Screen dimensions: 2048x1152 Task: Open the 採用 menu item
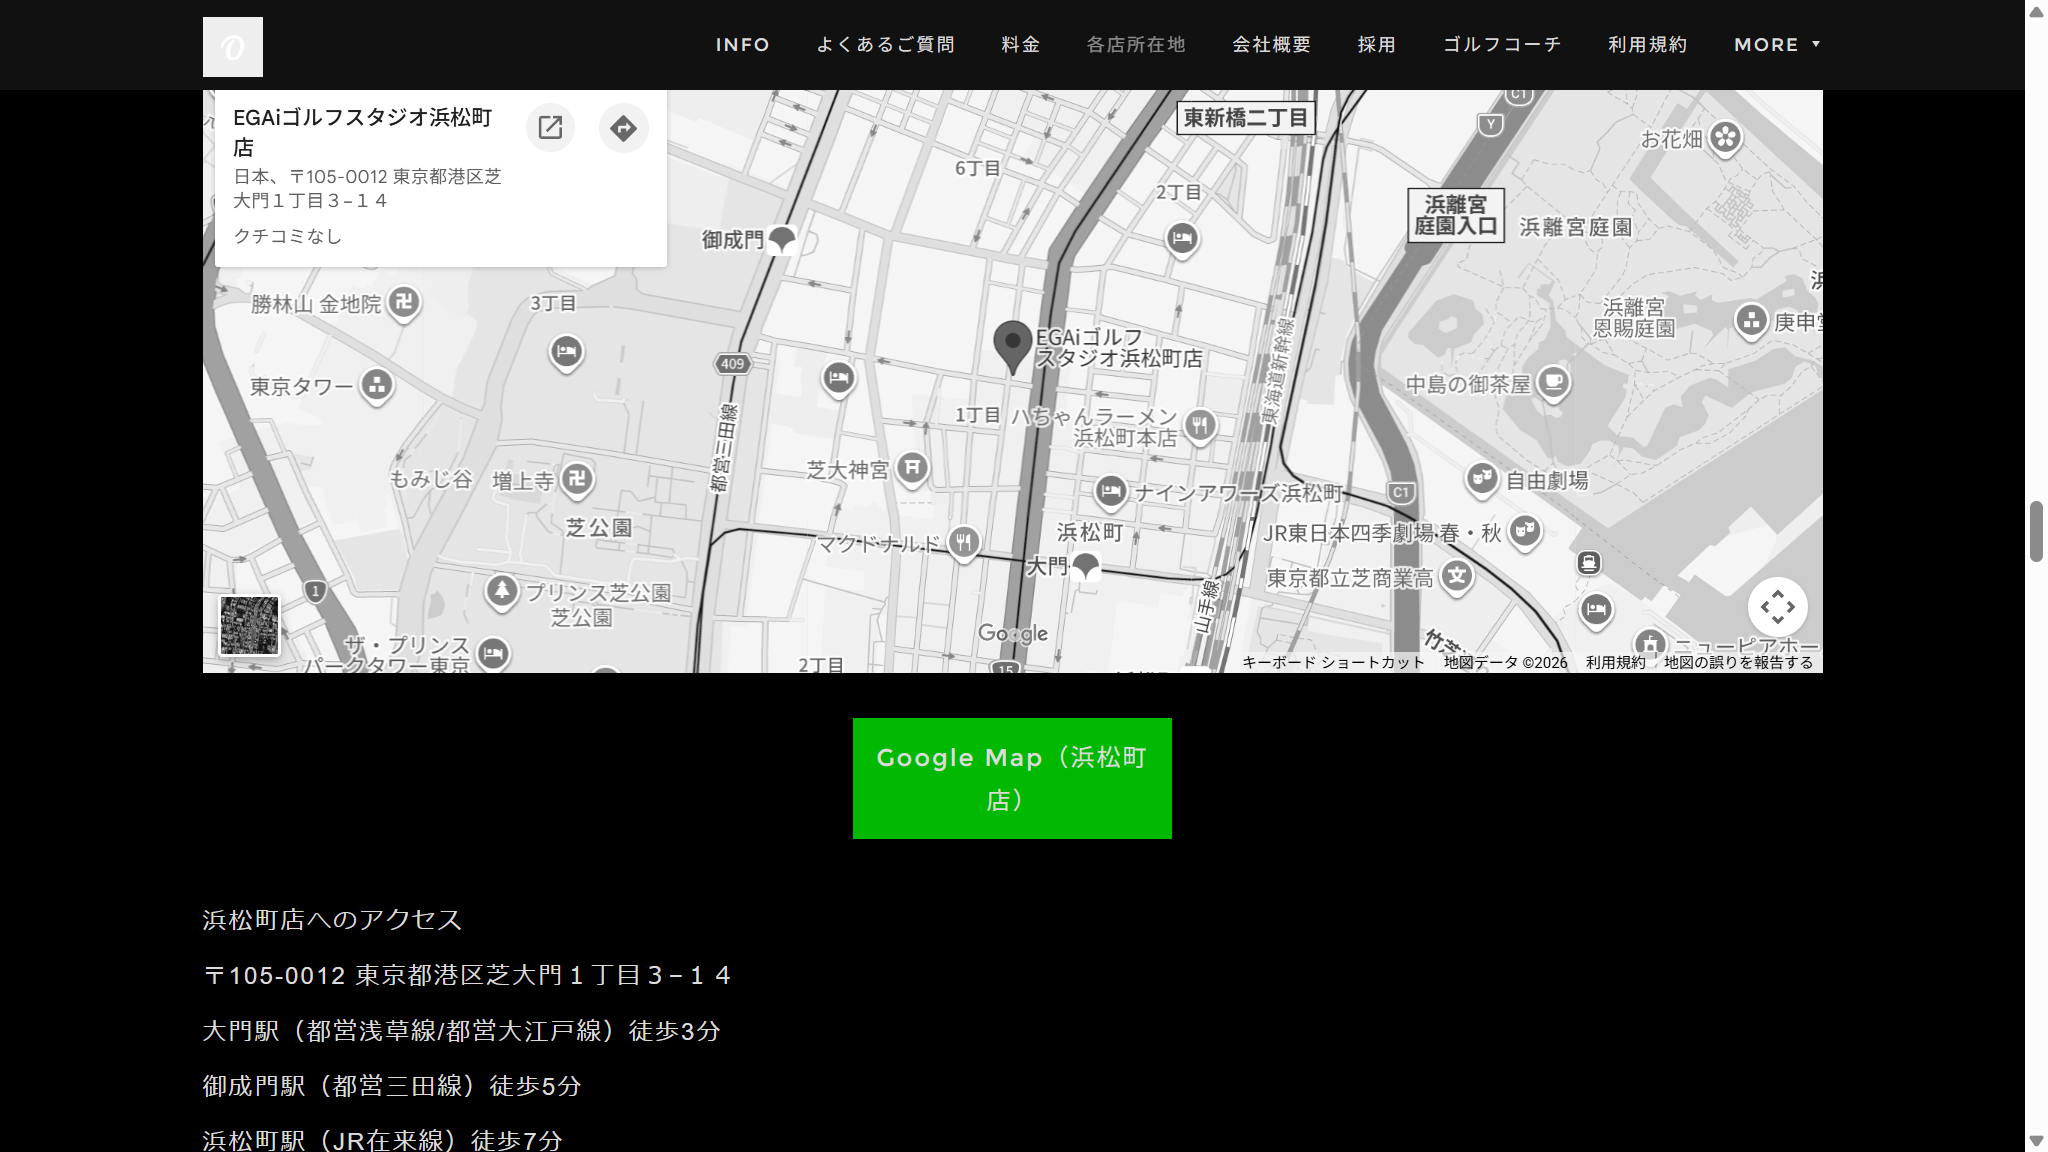pyautogui.click(x=1377, y=45)
